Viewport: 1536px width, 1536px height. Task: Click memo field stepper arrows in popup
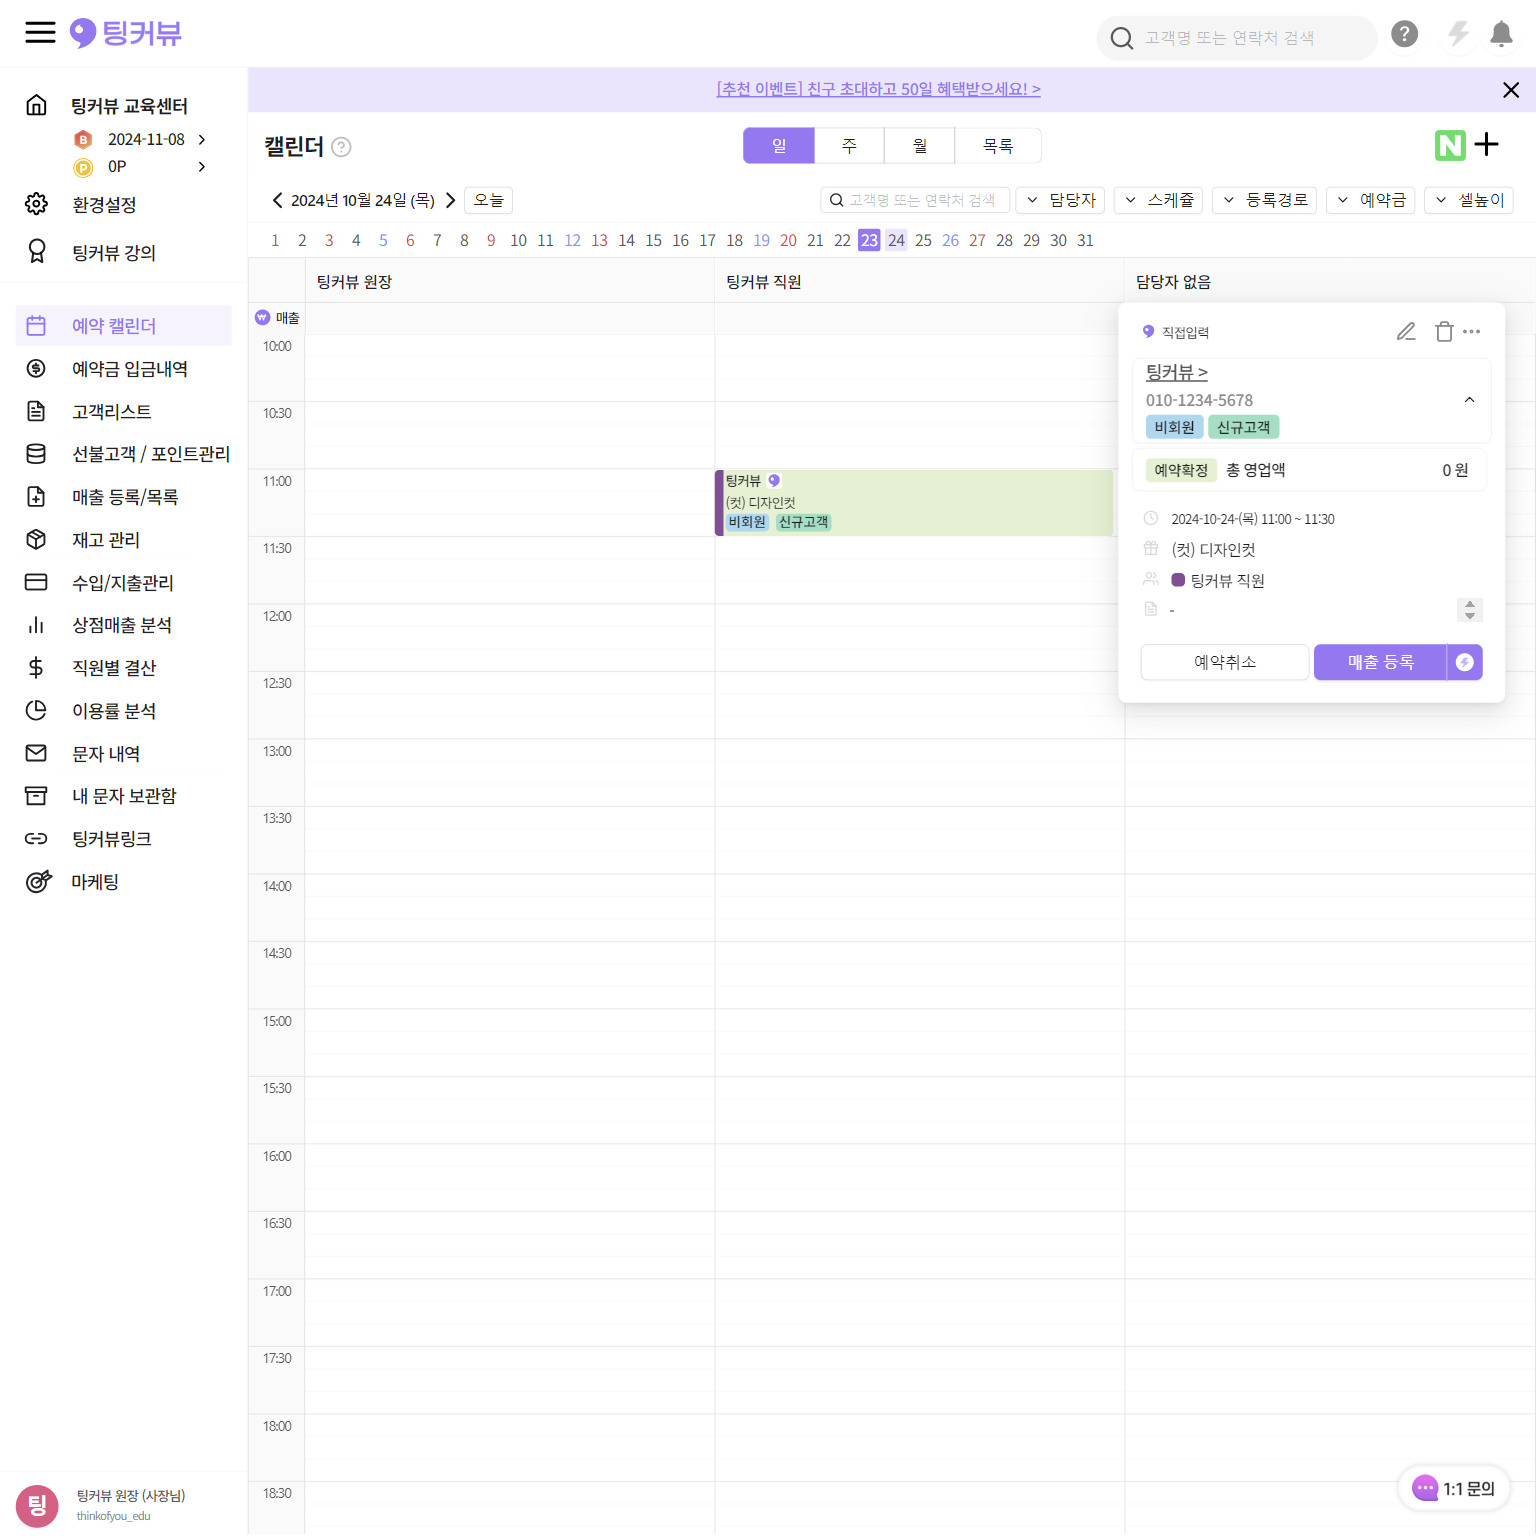1469,610
